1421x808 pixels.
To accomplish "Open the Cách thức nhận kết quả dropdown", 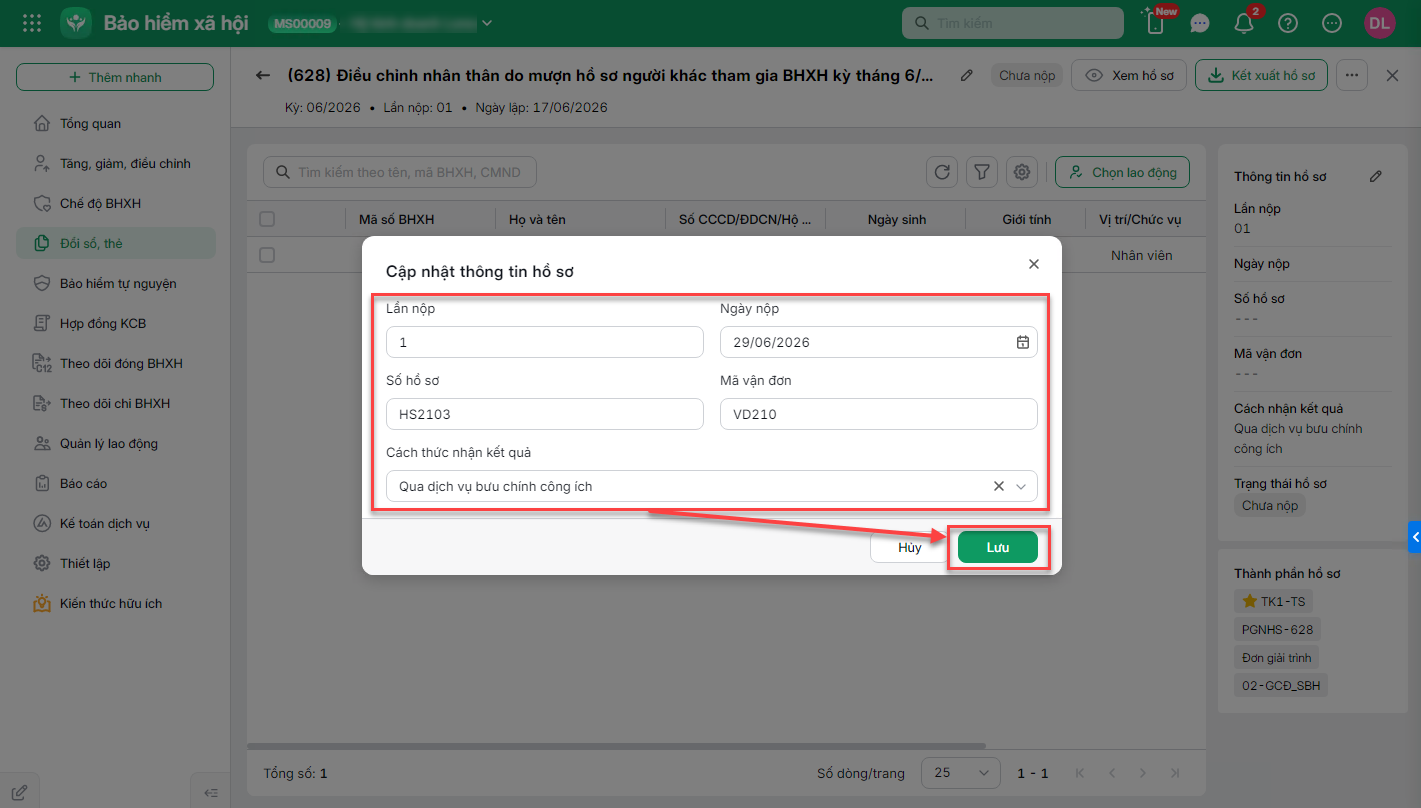I will tap(1021, 486).
